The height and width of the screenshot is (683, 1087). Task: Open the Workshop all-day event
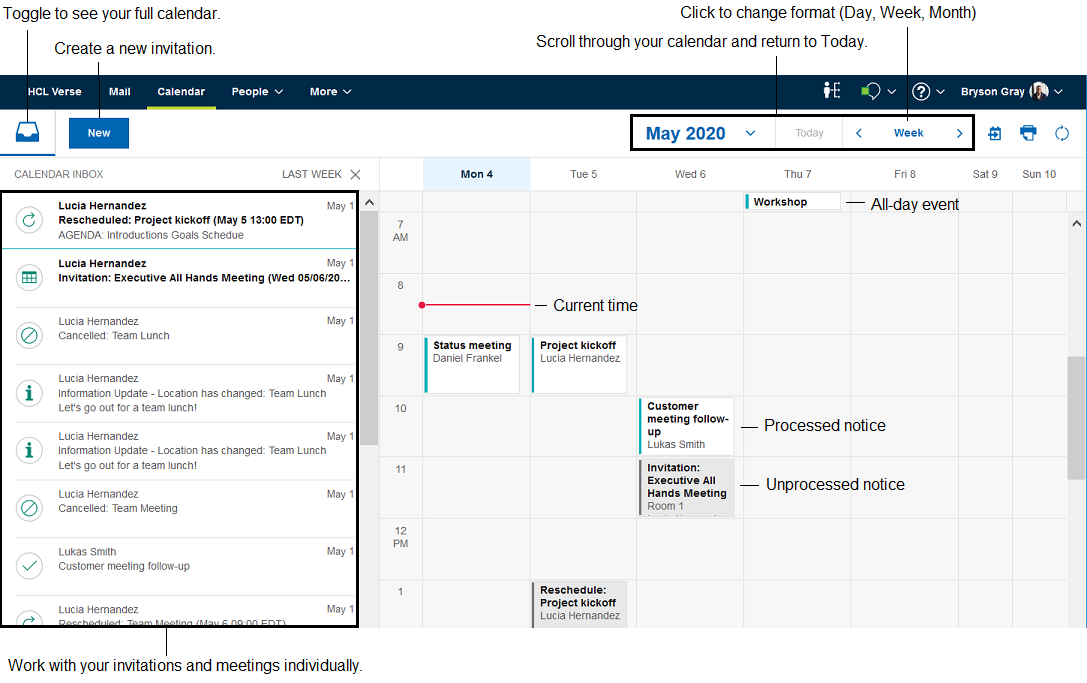793,202
